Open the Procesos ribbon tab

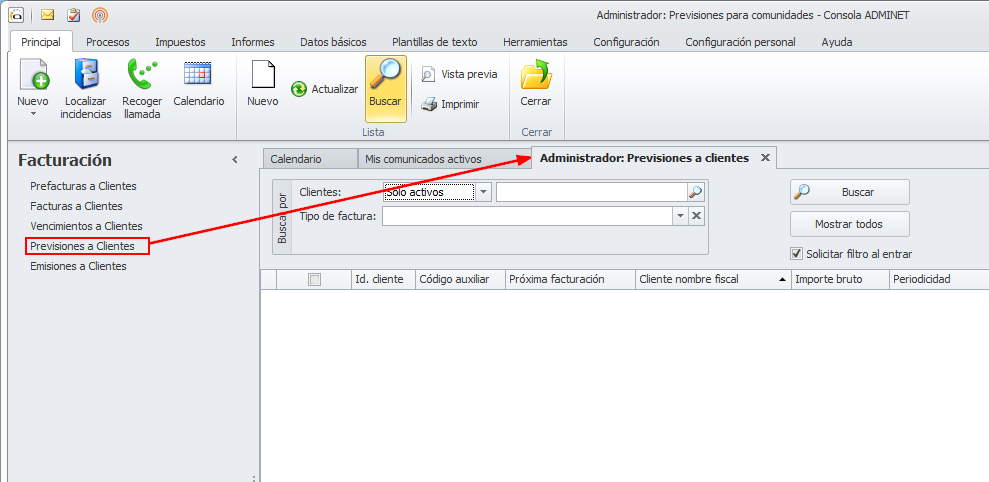[x=108, y=42]
